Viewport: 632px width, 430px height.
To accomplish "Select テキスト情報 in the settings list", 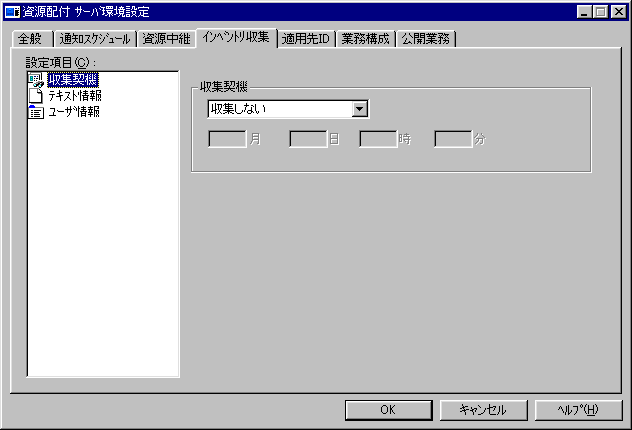I will [x=75, y=96].
